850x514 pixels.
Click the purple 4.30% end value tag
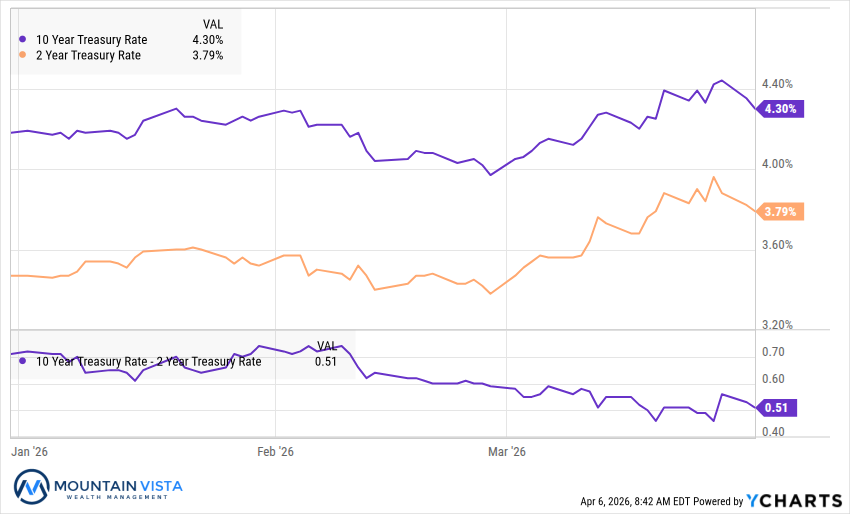click(x=780, y=109)
